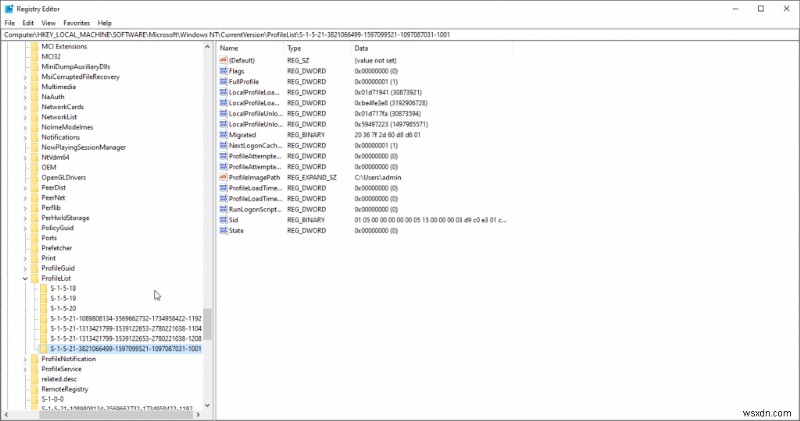Click the RunLogonScript... value icon
The image size is (800, 421).
pyautogui.click(x=223, y=209)
